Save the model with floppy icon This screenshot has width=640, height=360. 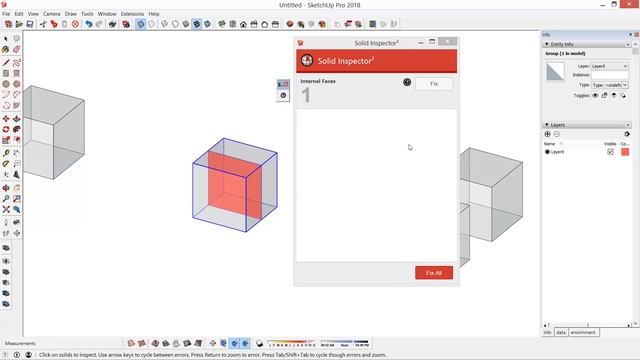(30, 24)
